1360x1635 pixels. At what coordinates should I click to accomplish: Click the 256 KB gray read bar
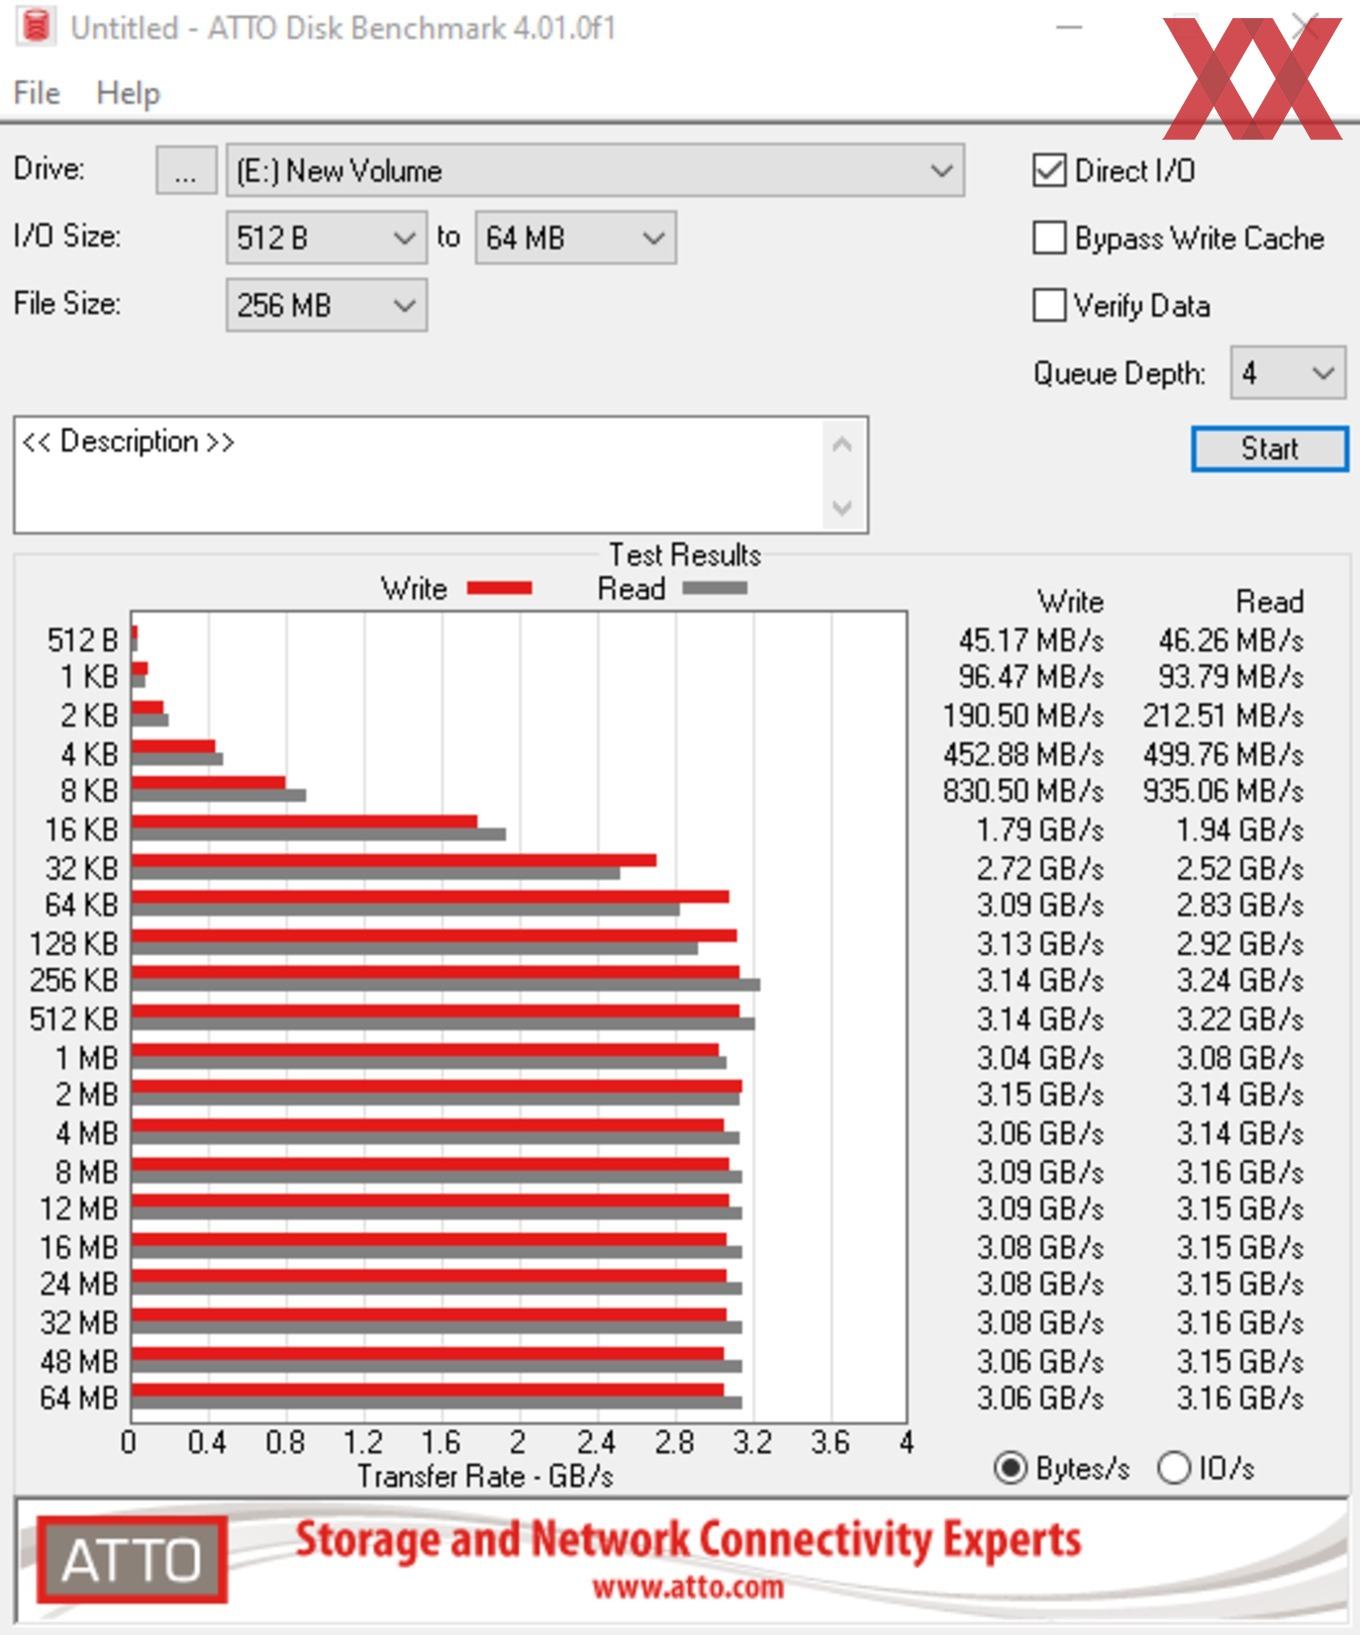pos(446,985)
